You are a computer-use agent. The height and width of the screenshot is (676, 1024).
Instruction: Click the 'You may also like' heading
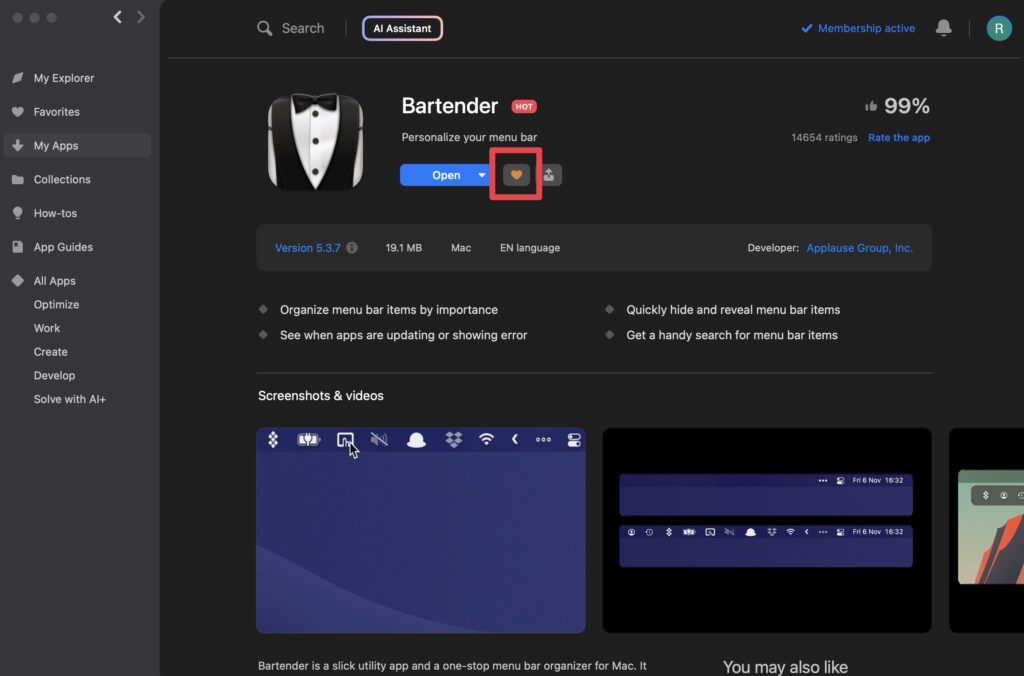(785, 667)
